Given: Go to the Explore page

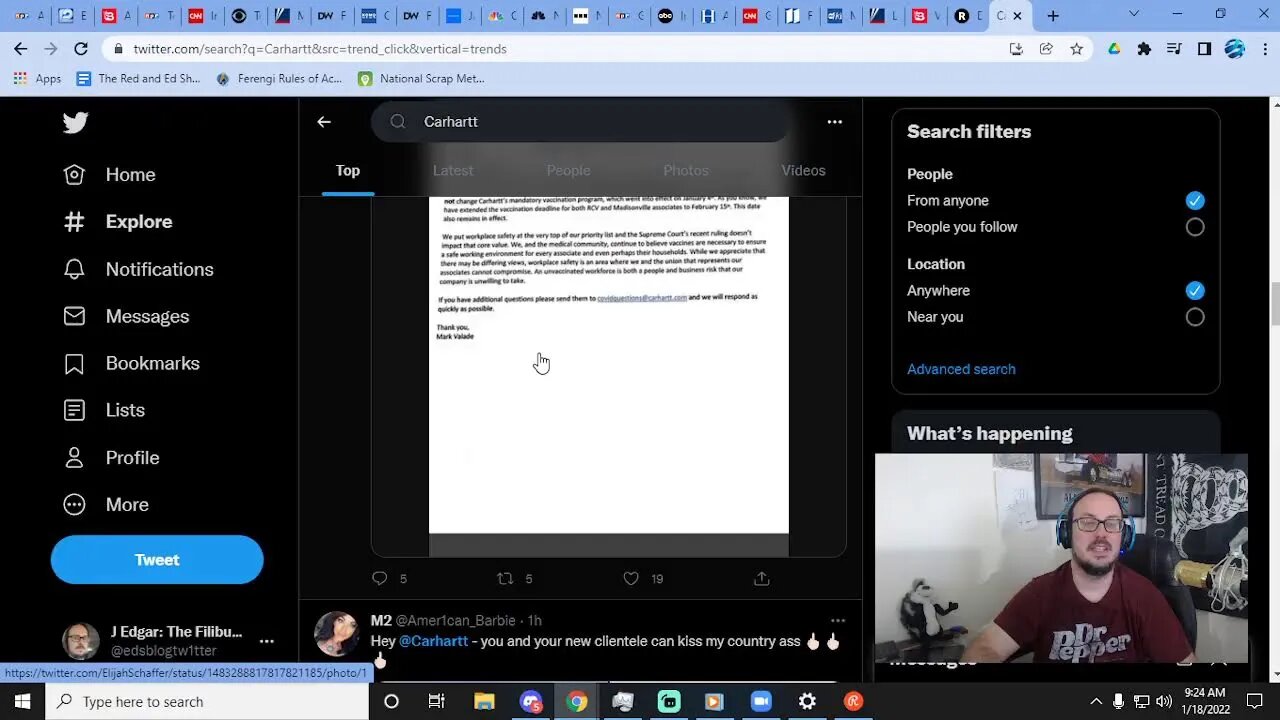Looking at the screenshot, I should click(x=117, y=221).
